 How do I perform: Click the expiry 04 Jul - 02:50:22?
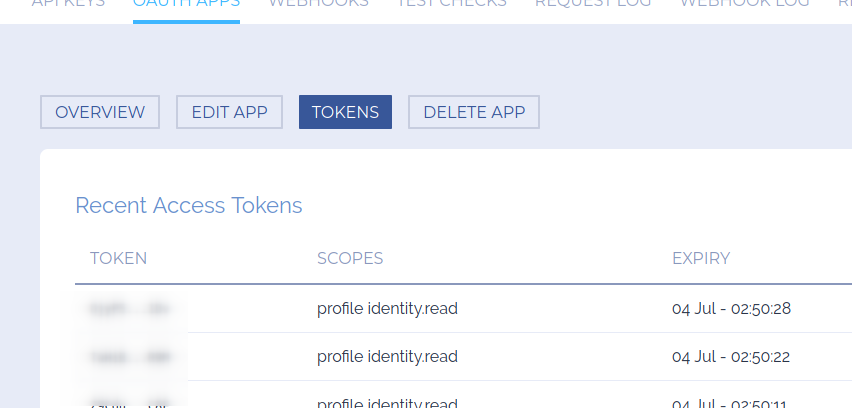pos(731,357)
